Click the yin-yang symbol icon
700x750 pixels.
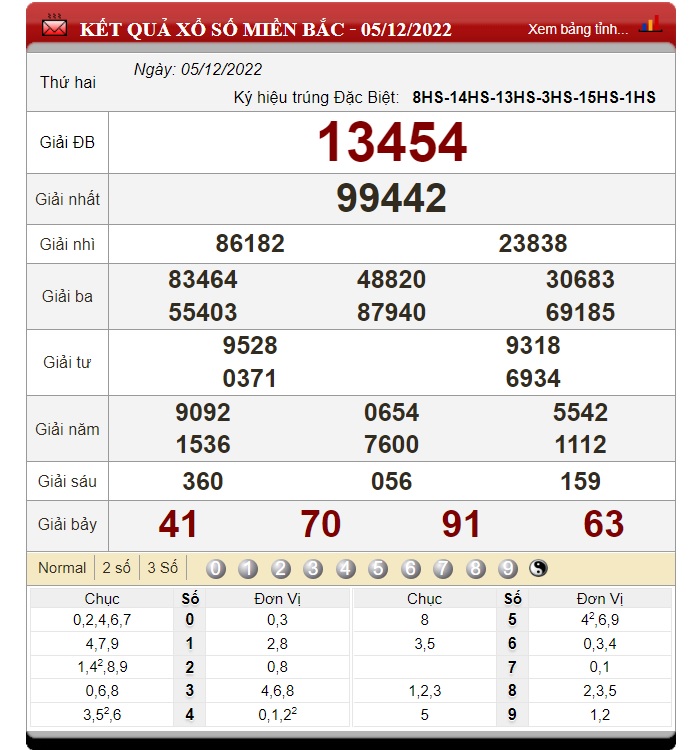pos(538,568)
